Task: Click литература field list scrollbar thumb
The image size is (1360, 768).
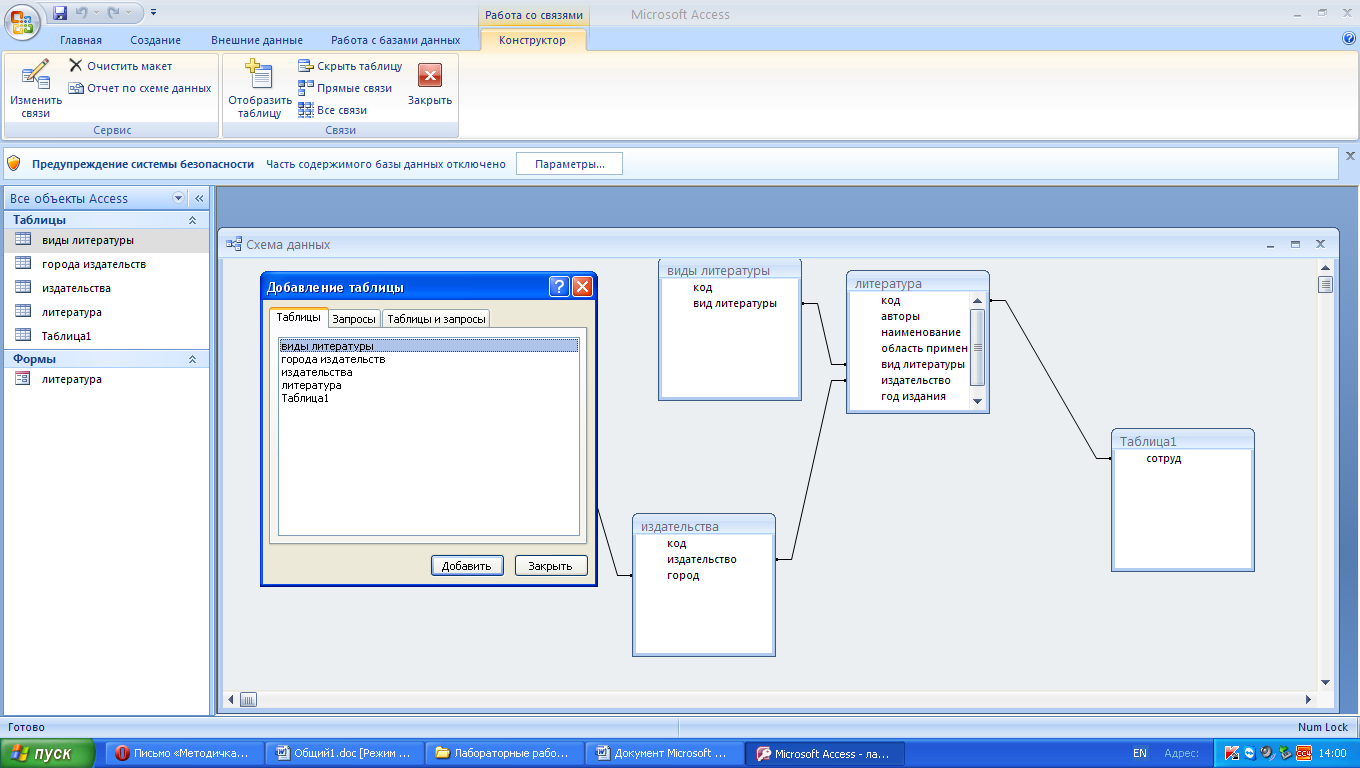Action: tap(978, 347)
